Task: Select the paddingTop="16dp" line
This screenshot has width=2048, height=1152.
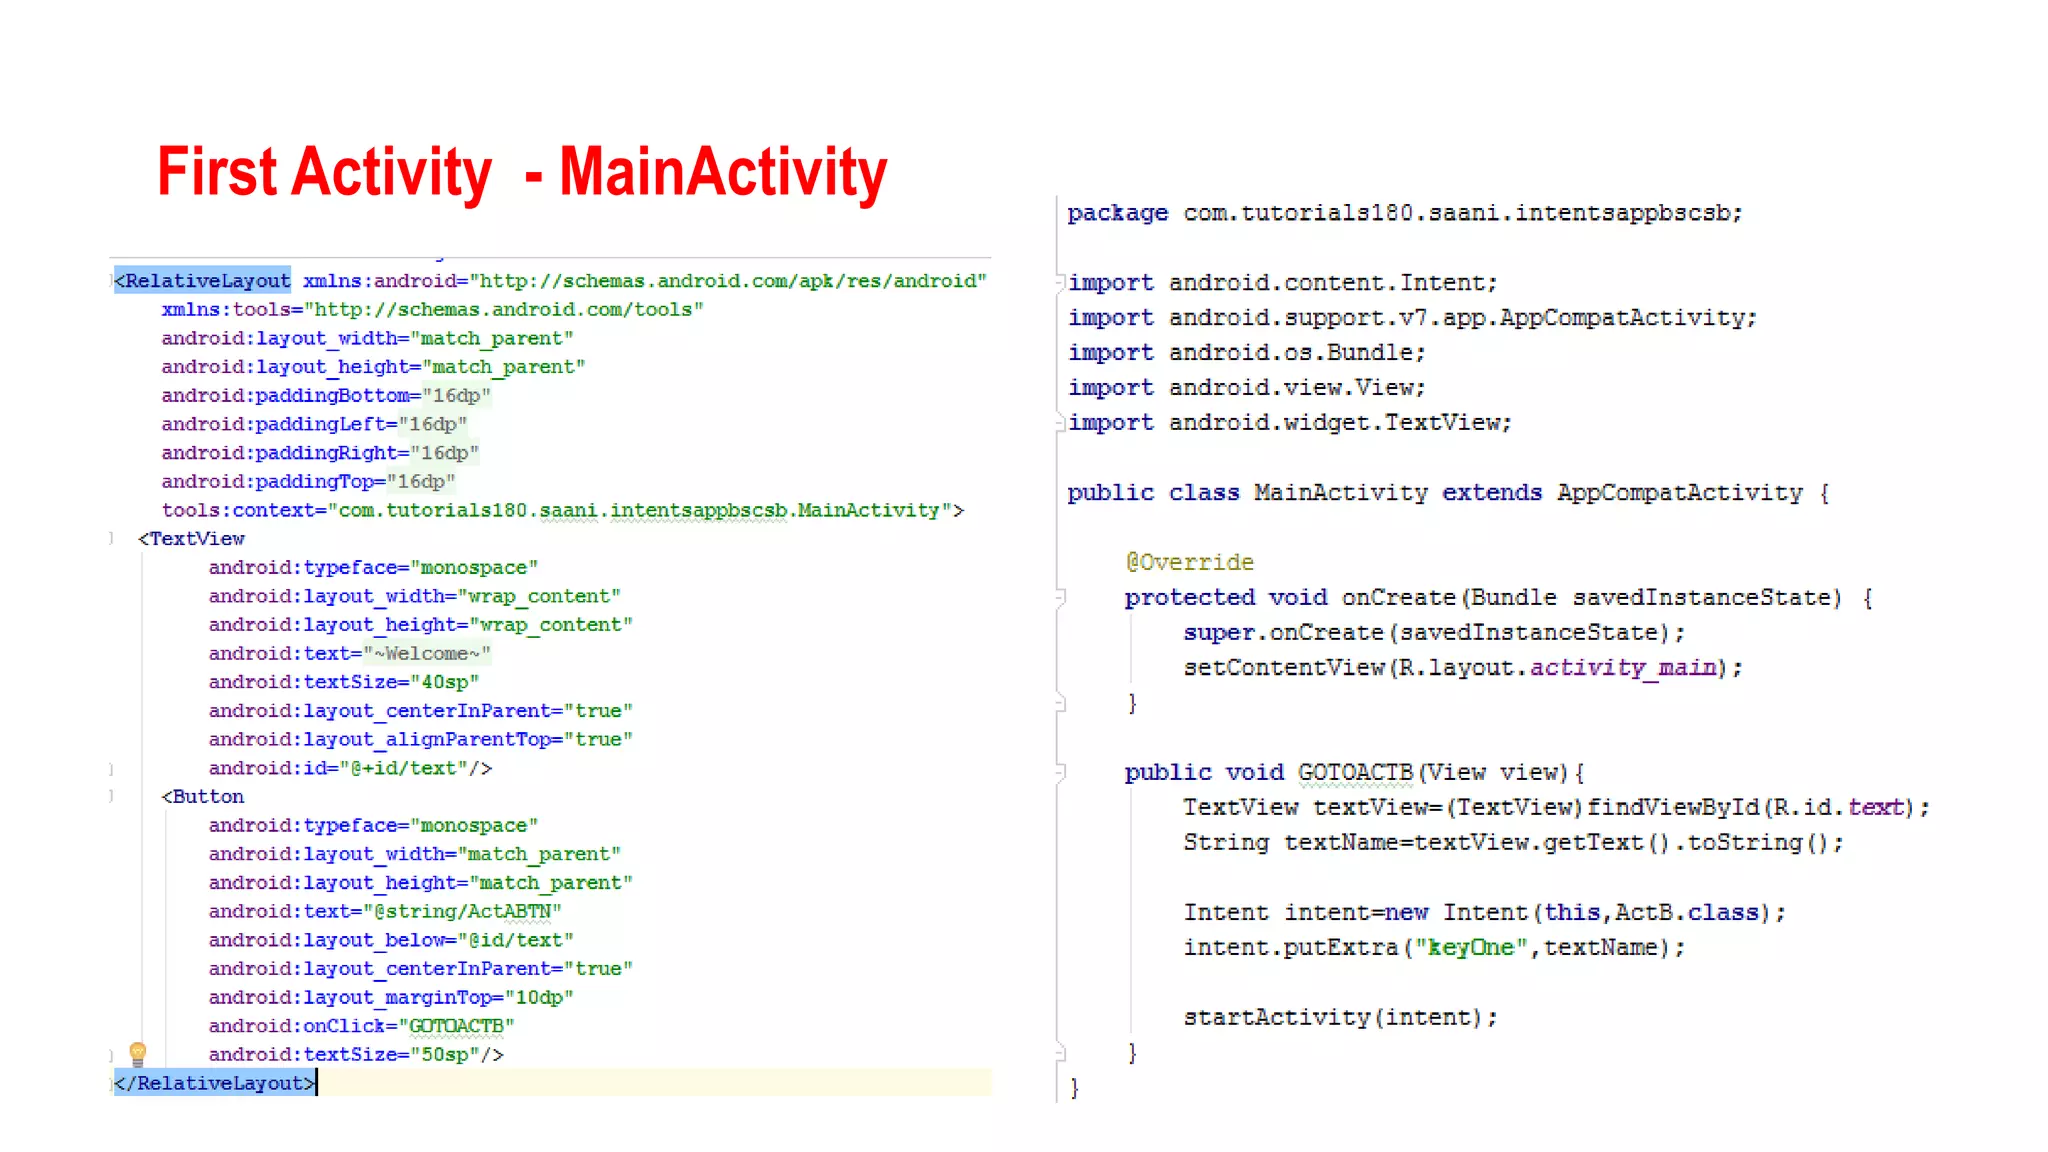Action: [308, 481]
